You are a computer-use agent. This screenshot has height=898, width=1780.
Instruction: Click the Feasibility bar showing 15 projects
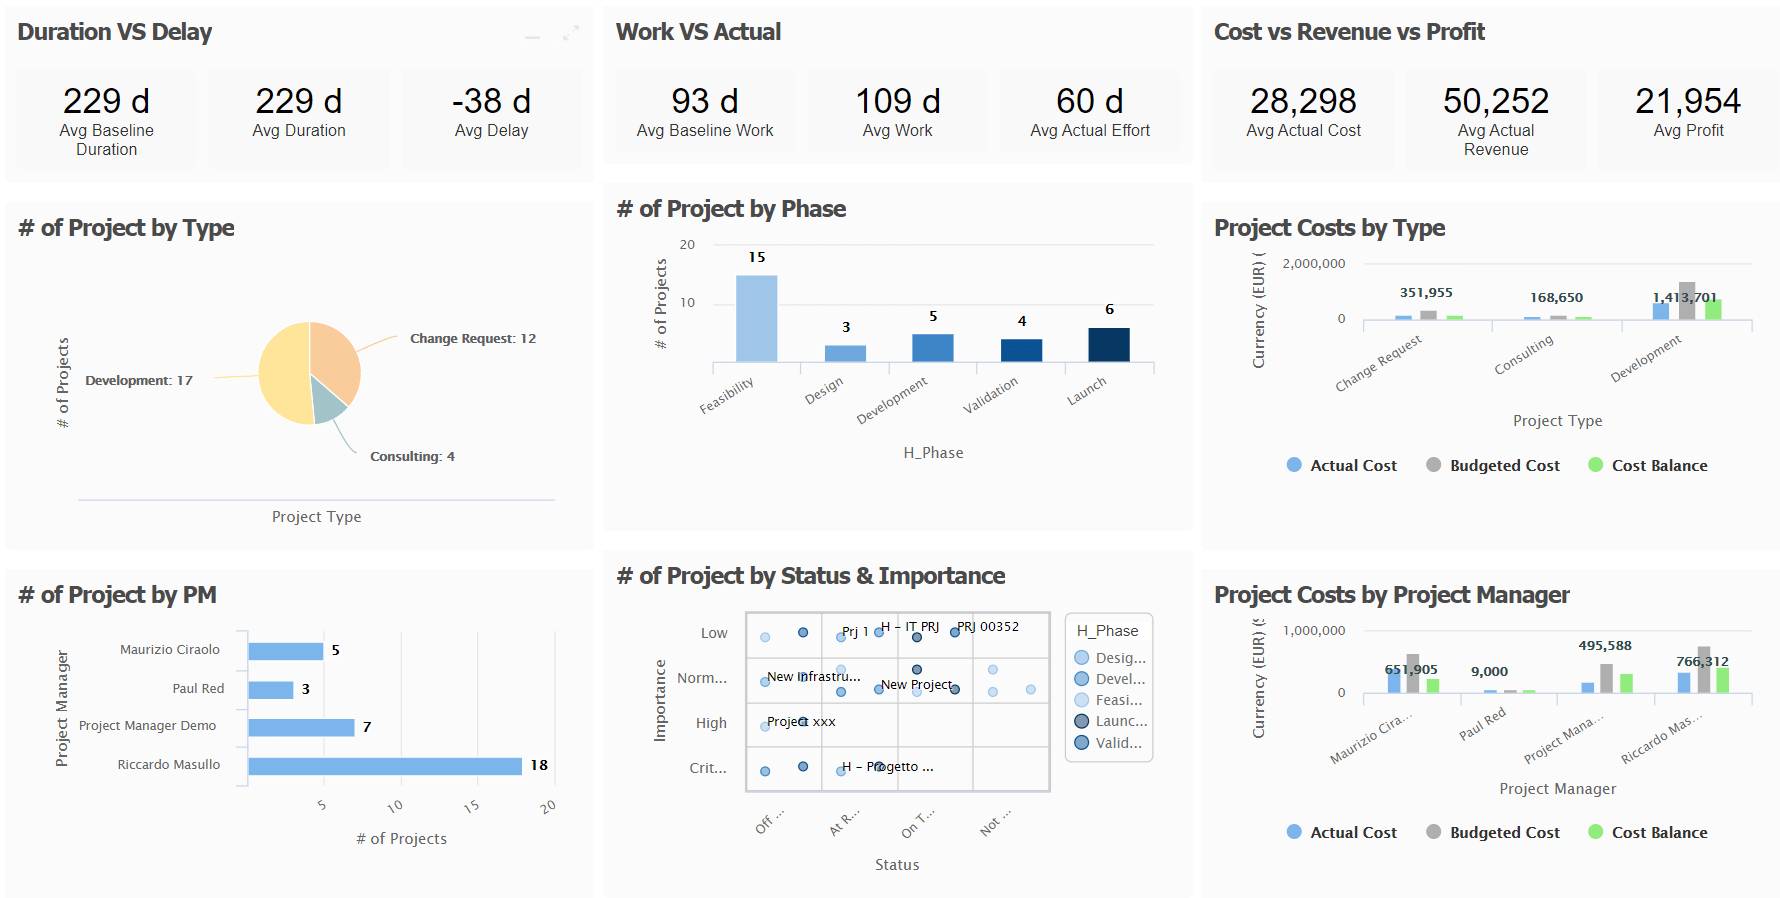point(756,320)
